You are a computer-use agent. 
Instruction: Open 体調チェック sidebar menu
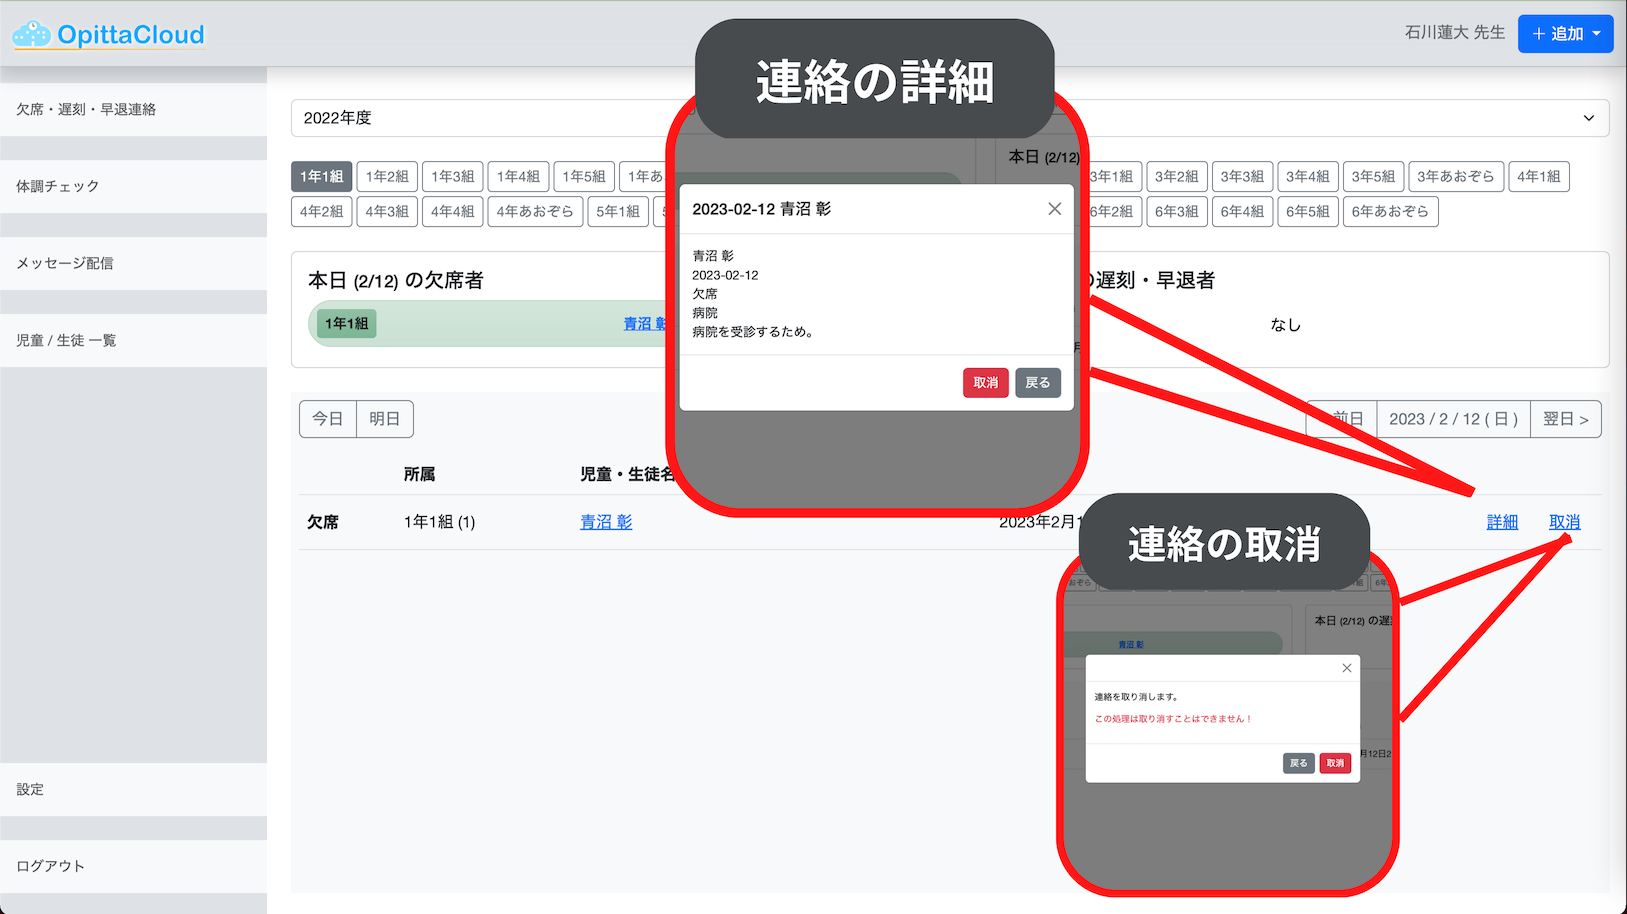pyautogui.click(x=133, y=186)
